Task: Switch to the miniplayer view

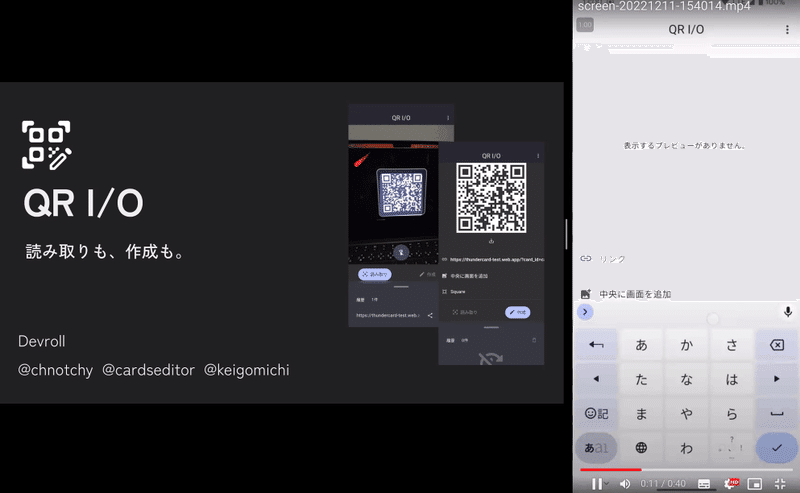Action: pos(755,483)
